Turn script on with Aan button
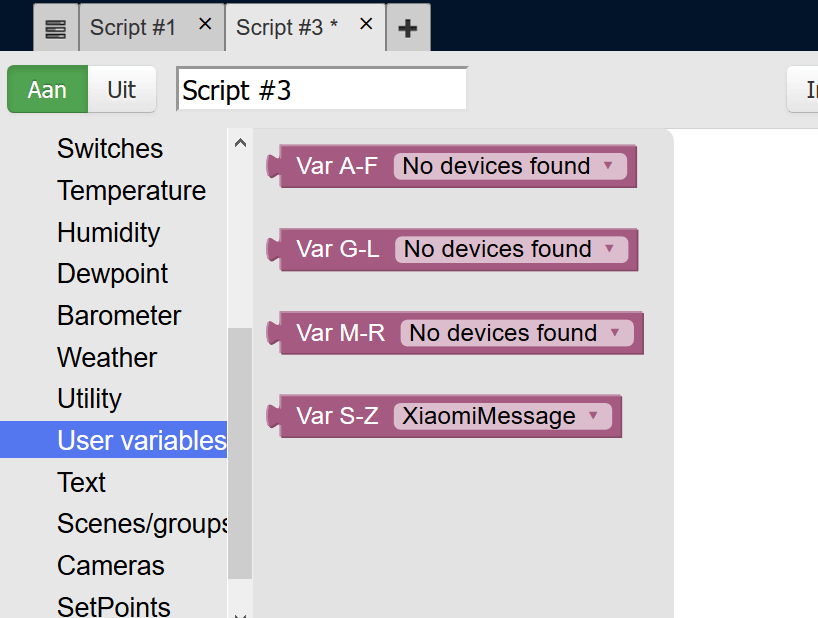This screenshot has width=818, height=618. click(x=47, y=89)
